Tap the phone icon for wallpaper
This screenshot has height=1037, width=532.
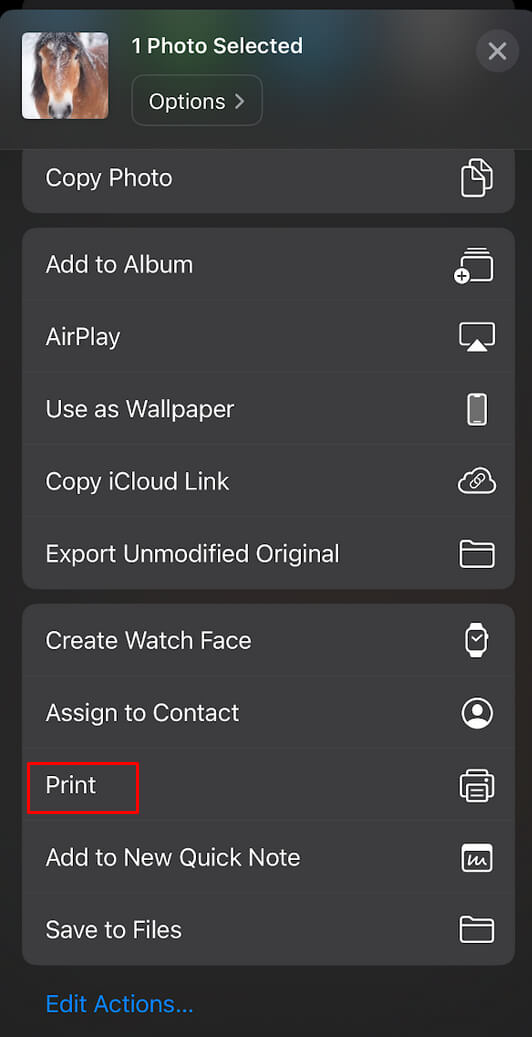pos(477,409)
